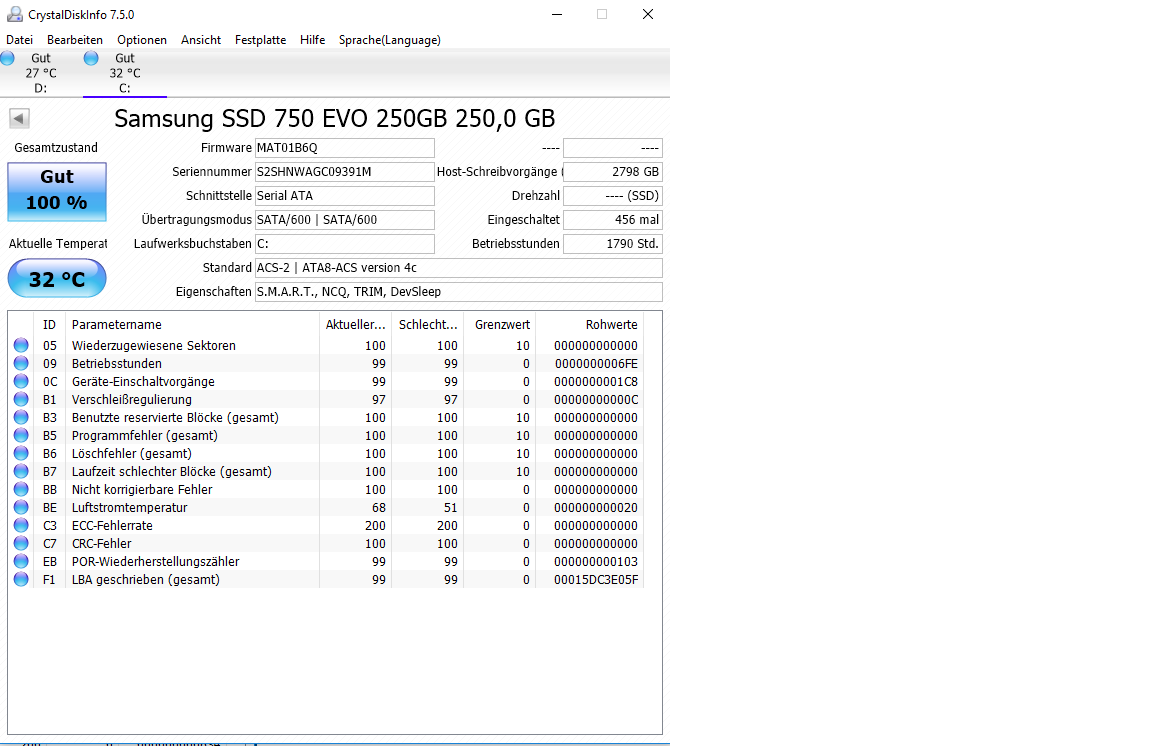Select the Luftstromtemperatur parameter name

point(129,507)
